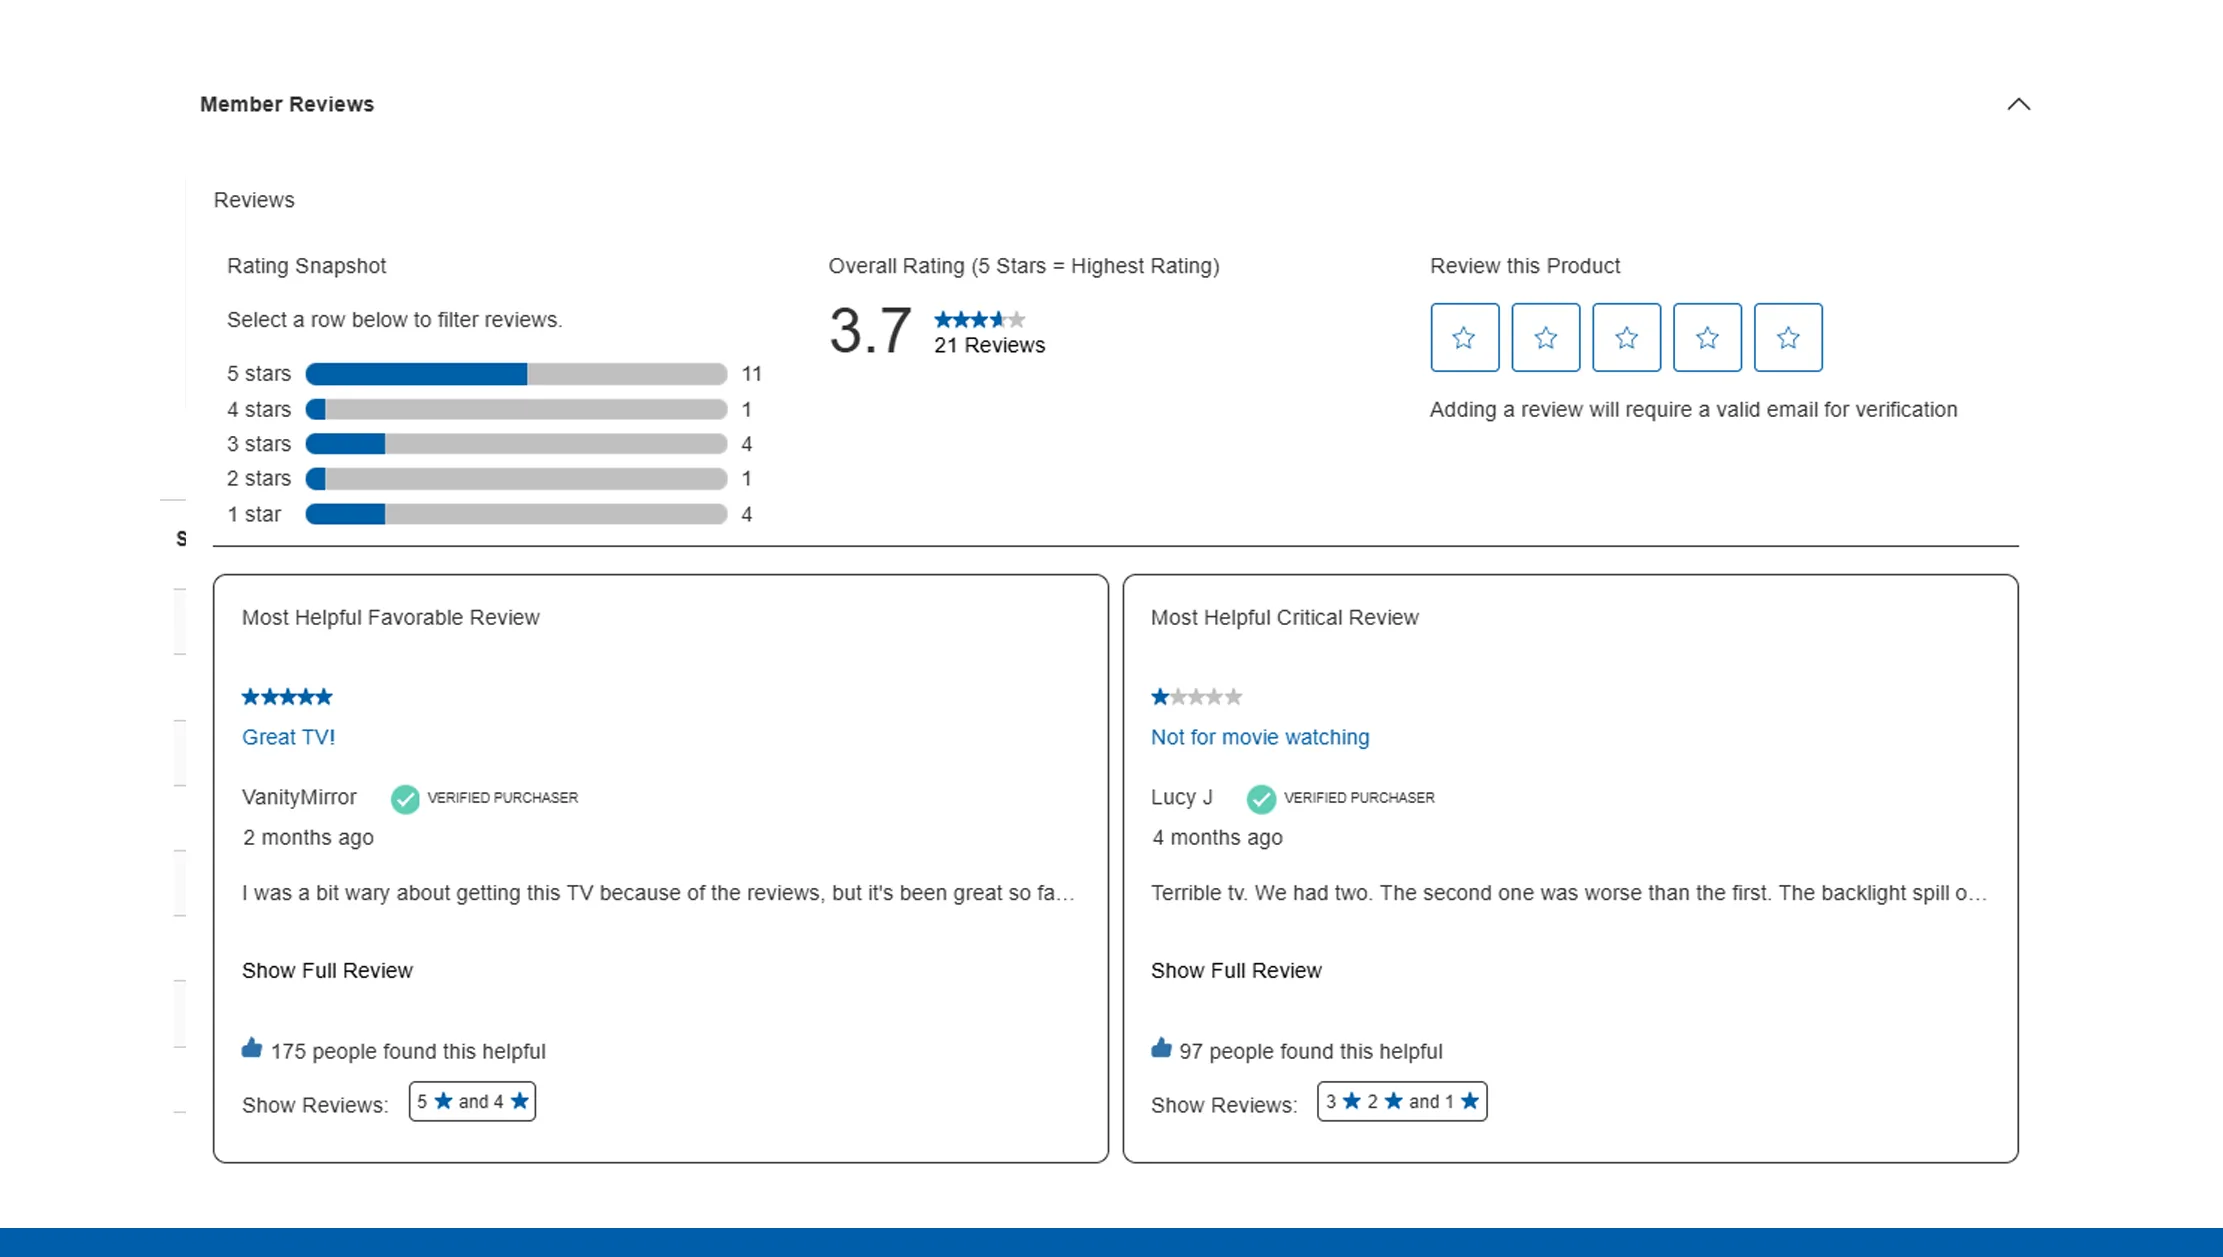Click the fifth star to rate five stars

click(1788, 337)
